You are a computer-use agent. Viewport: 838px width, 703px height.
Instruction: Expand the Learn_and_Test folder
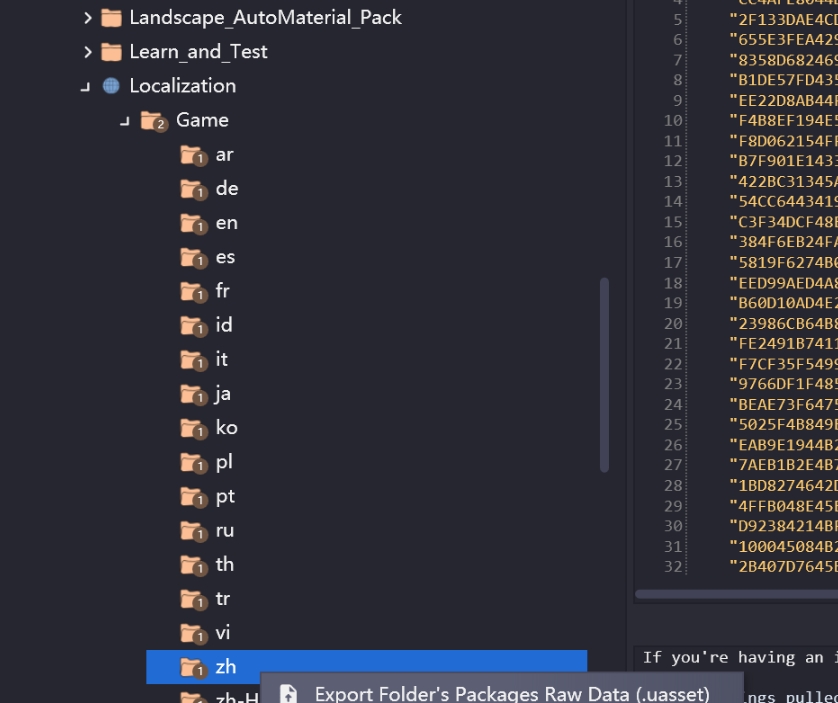(88, 52)
